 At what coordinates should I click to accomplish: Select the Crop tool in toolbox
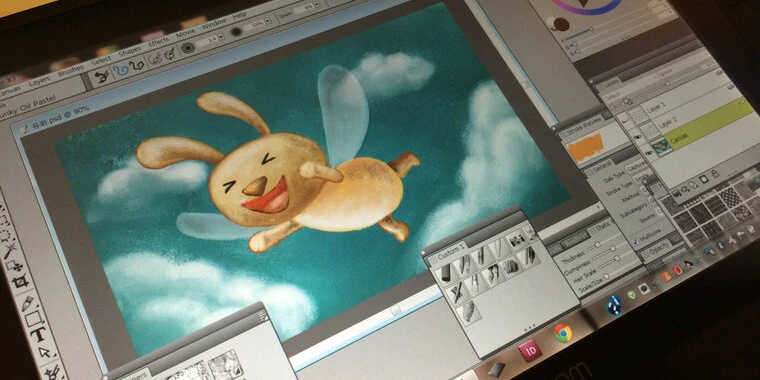(x=20, y=281)
